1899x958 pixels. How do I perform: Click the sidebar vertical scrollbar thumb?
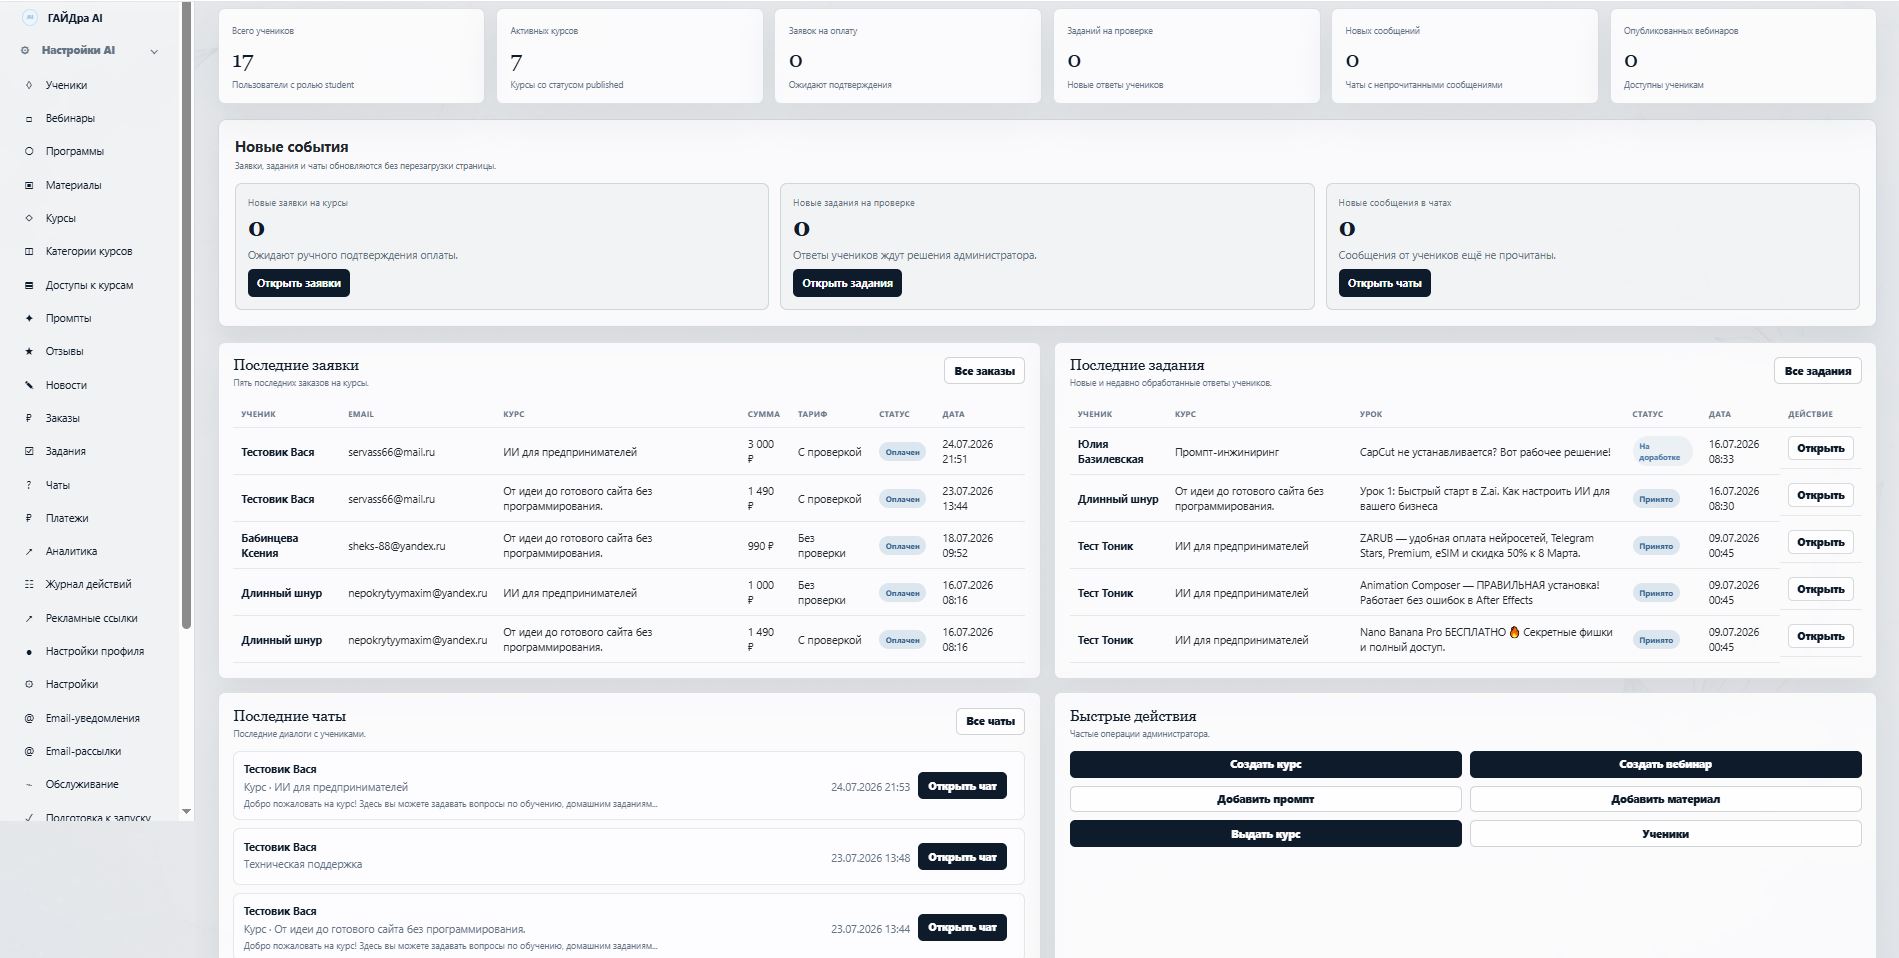click(186, 315)
